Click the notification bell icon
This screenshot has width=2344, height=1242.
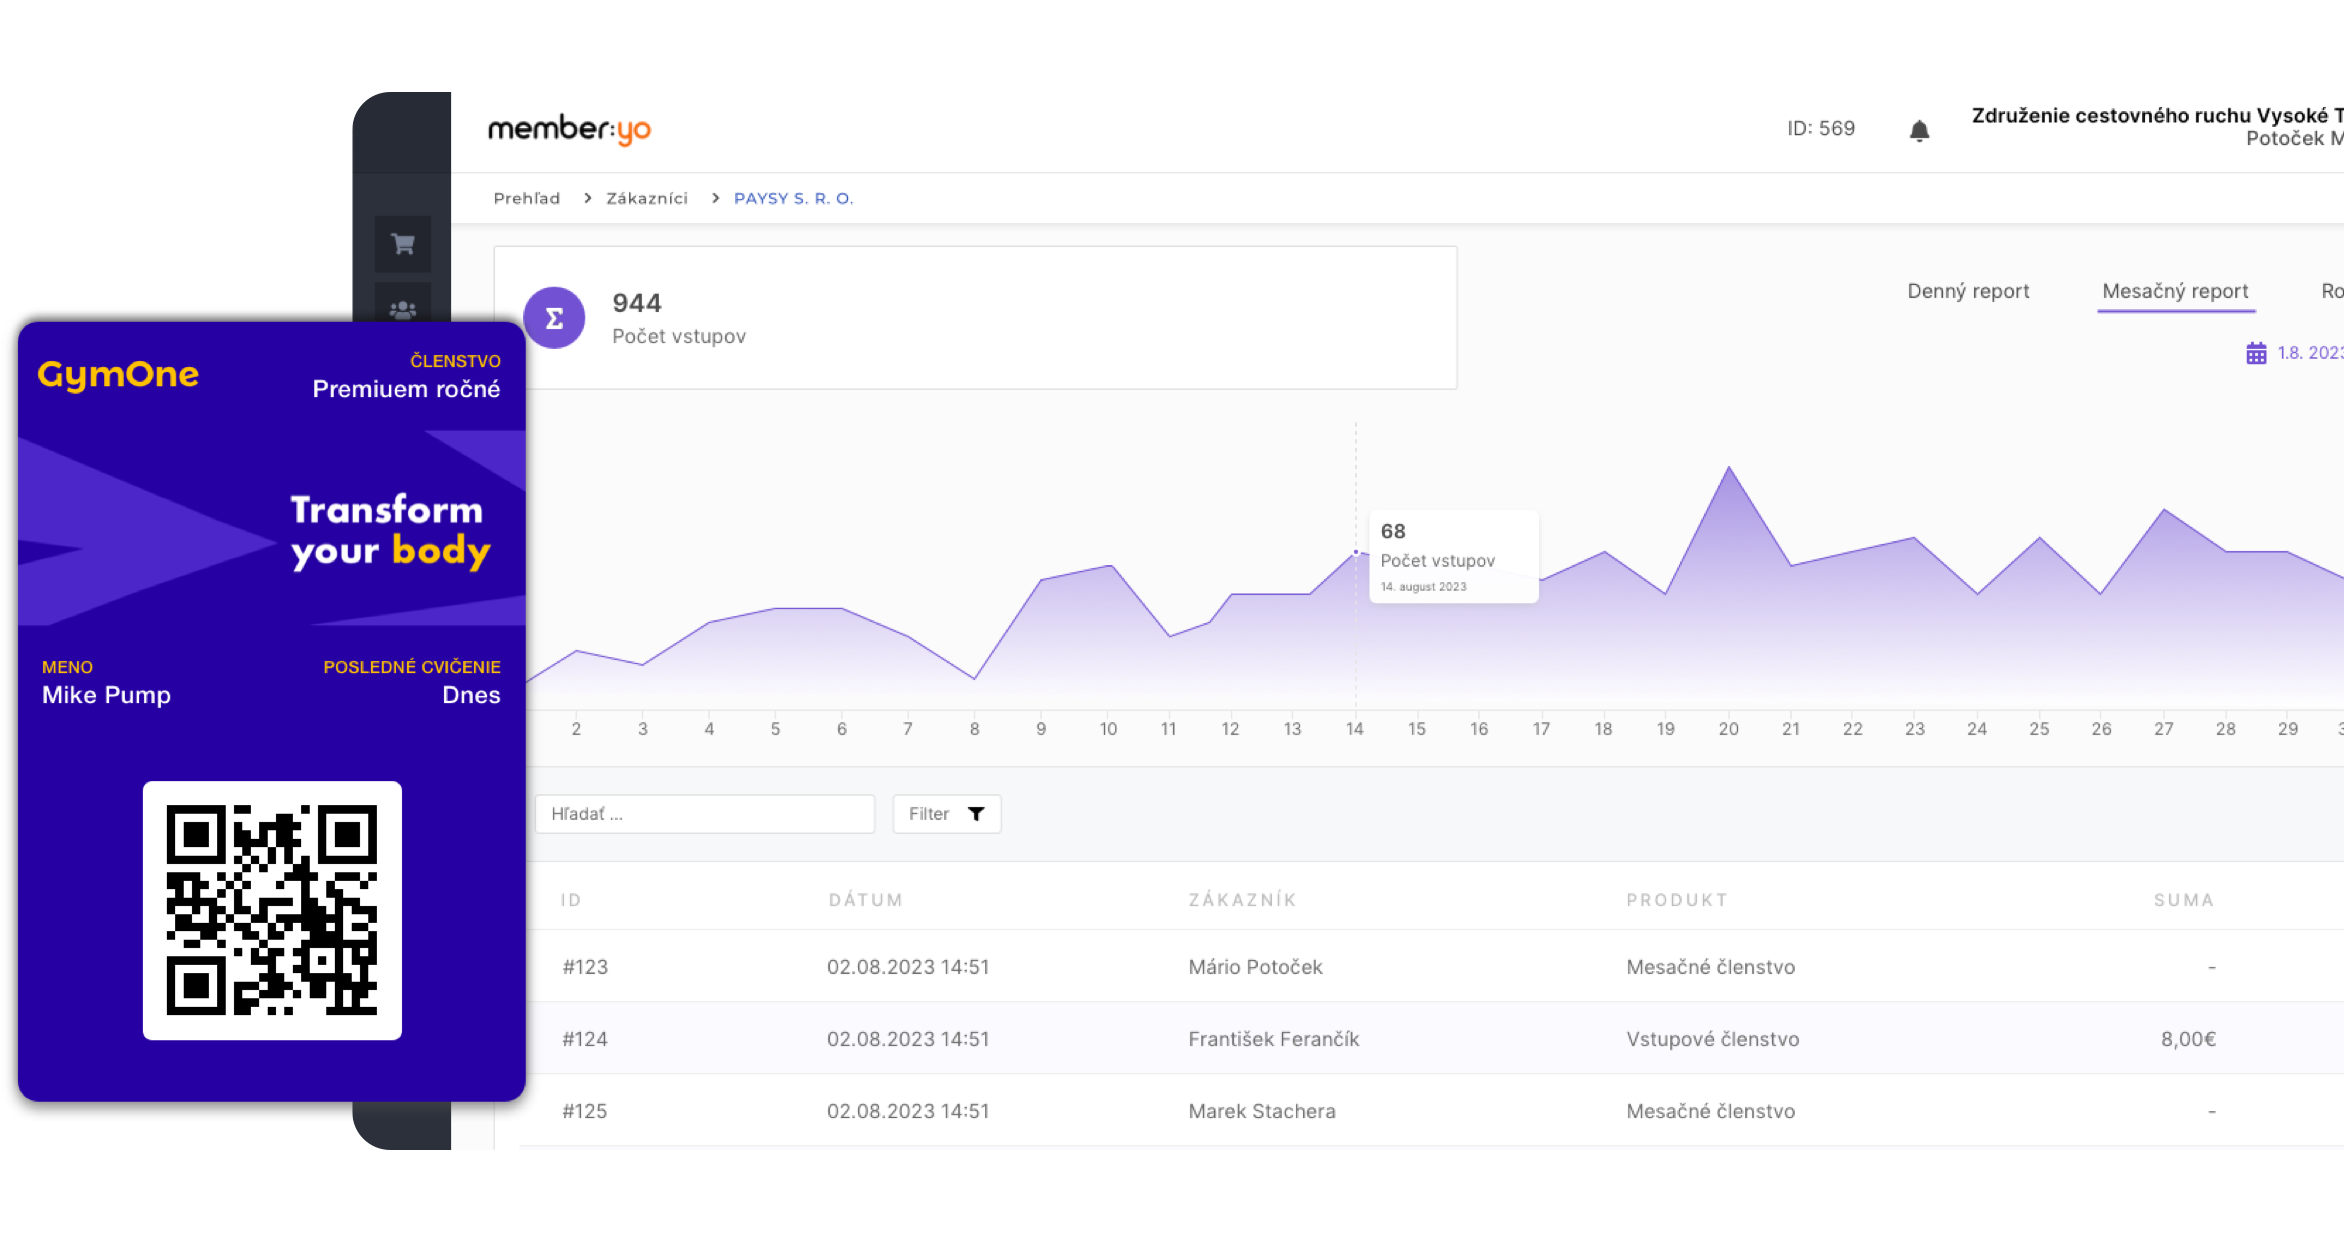[x=1919, y=130]
